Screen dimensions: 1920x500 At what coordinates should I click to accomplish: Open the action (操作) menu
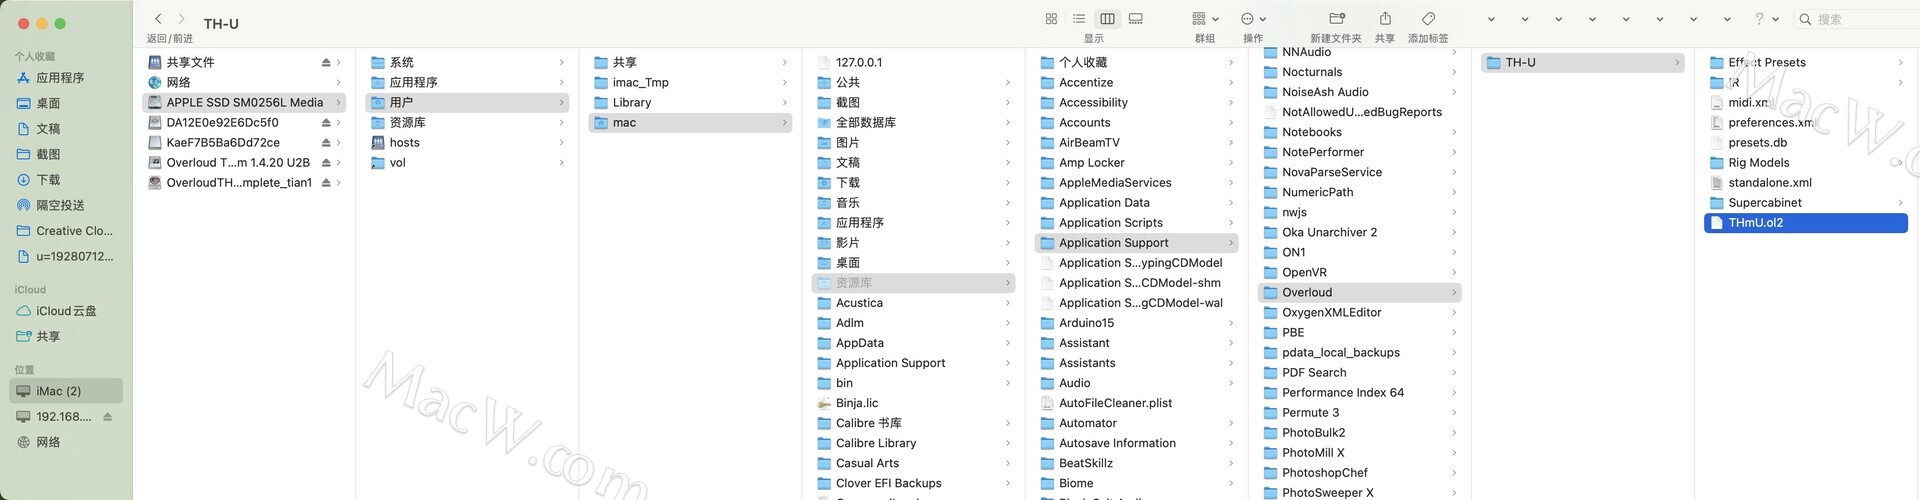(x=1253, y=19)
